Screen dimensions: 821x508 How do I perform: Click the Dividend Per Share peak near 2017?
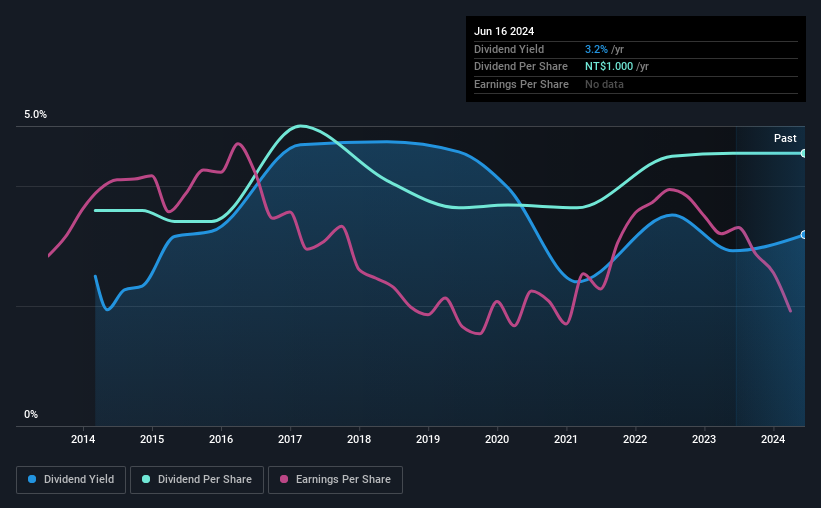pos(301,126)
